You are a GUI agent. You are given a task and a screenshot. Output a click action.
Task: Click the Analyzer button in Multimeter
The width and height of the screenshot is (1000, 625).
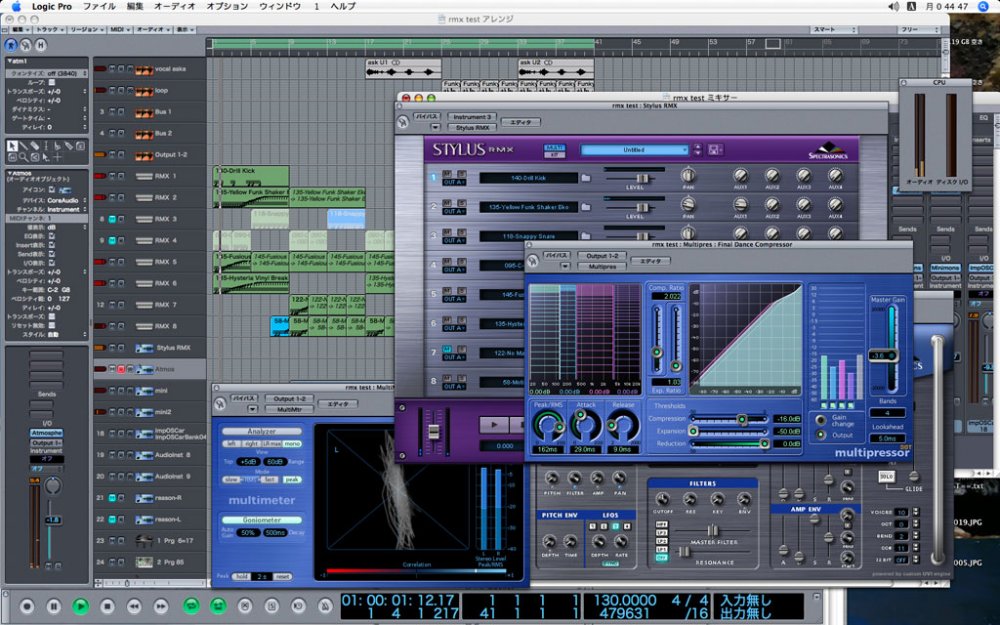click(x=261, y=432)
